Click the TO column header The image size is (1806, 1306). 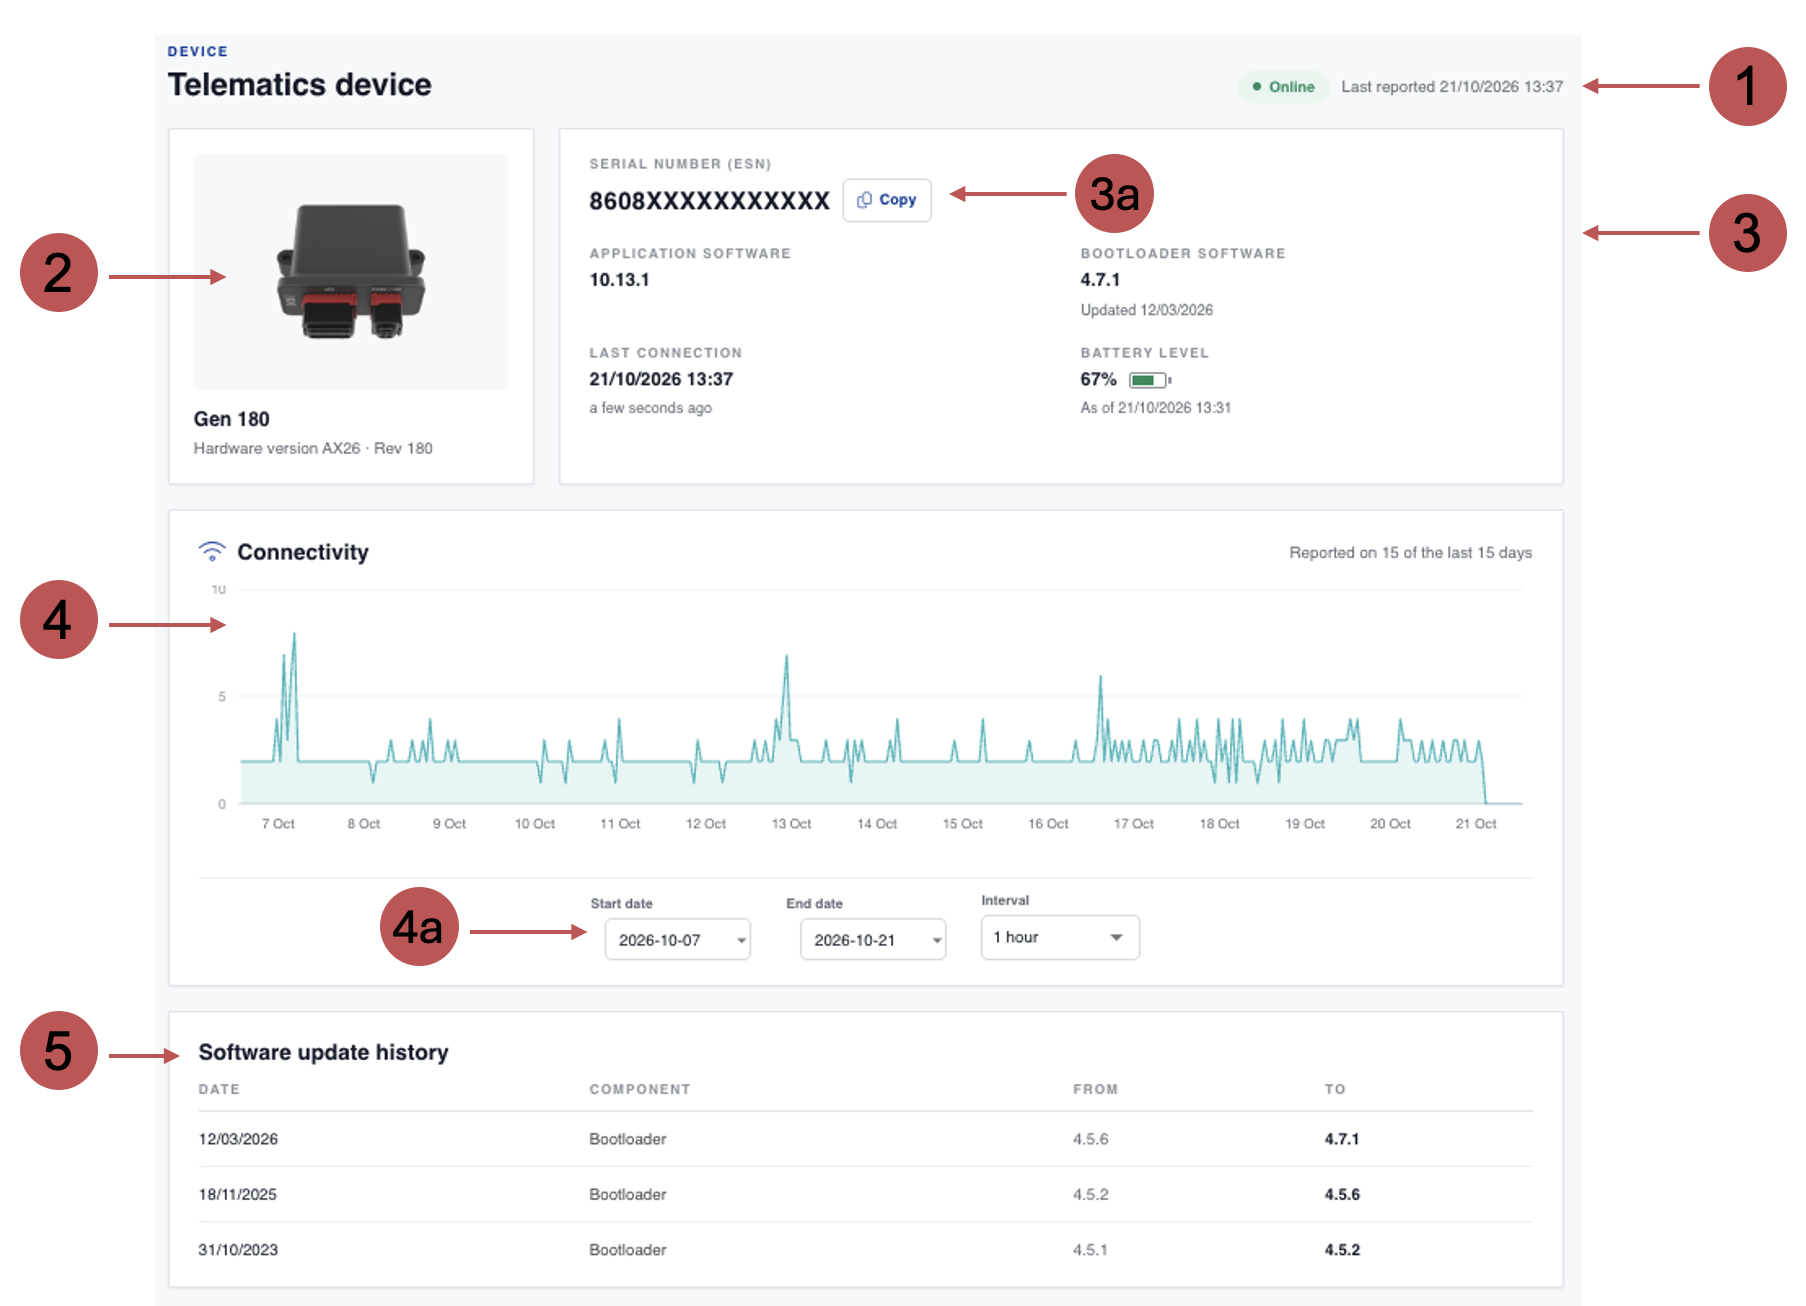(1335, 1089)
